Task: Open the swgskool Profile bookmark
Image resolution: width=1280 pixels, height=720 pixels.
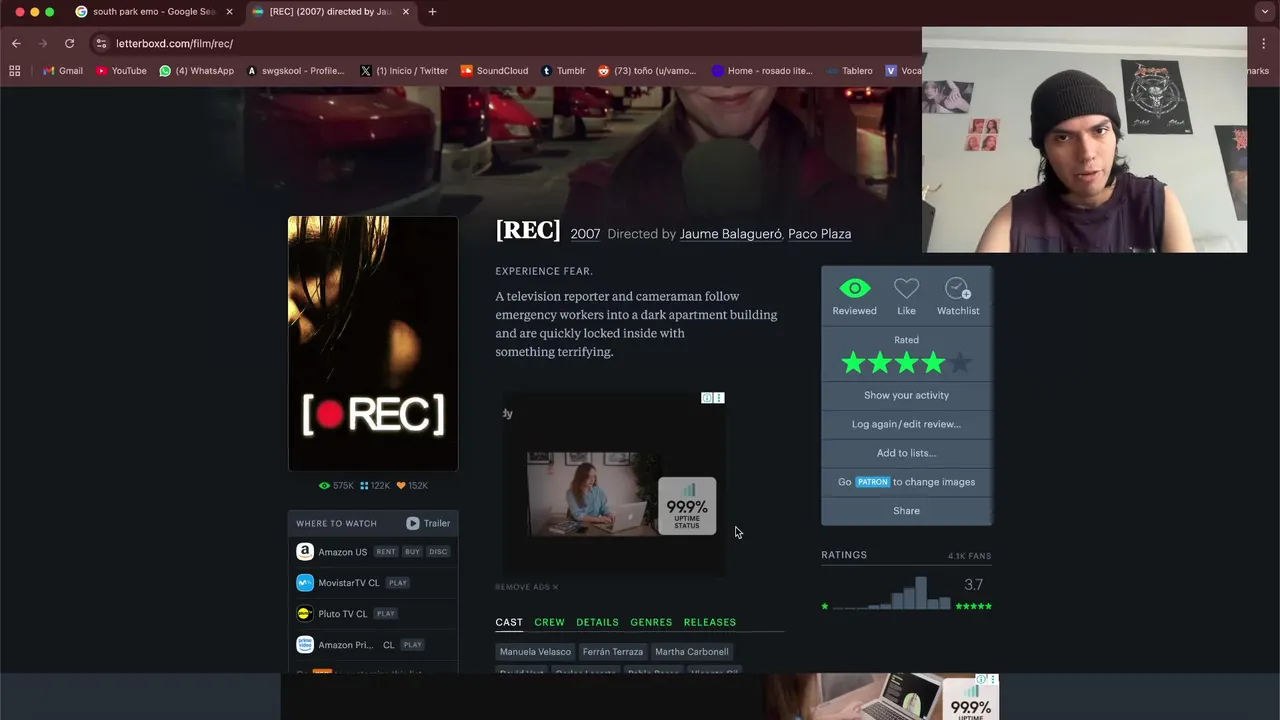Action: point(295,71)
